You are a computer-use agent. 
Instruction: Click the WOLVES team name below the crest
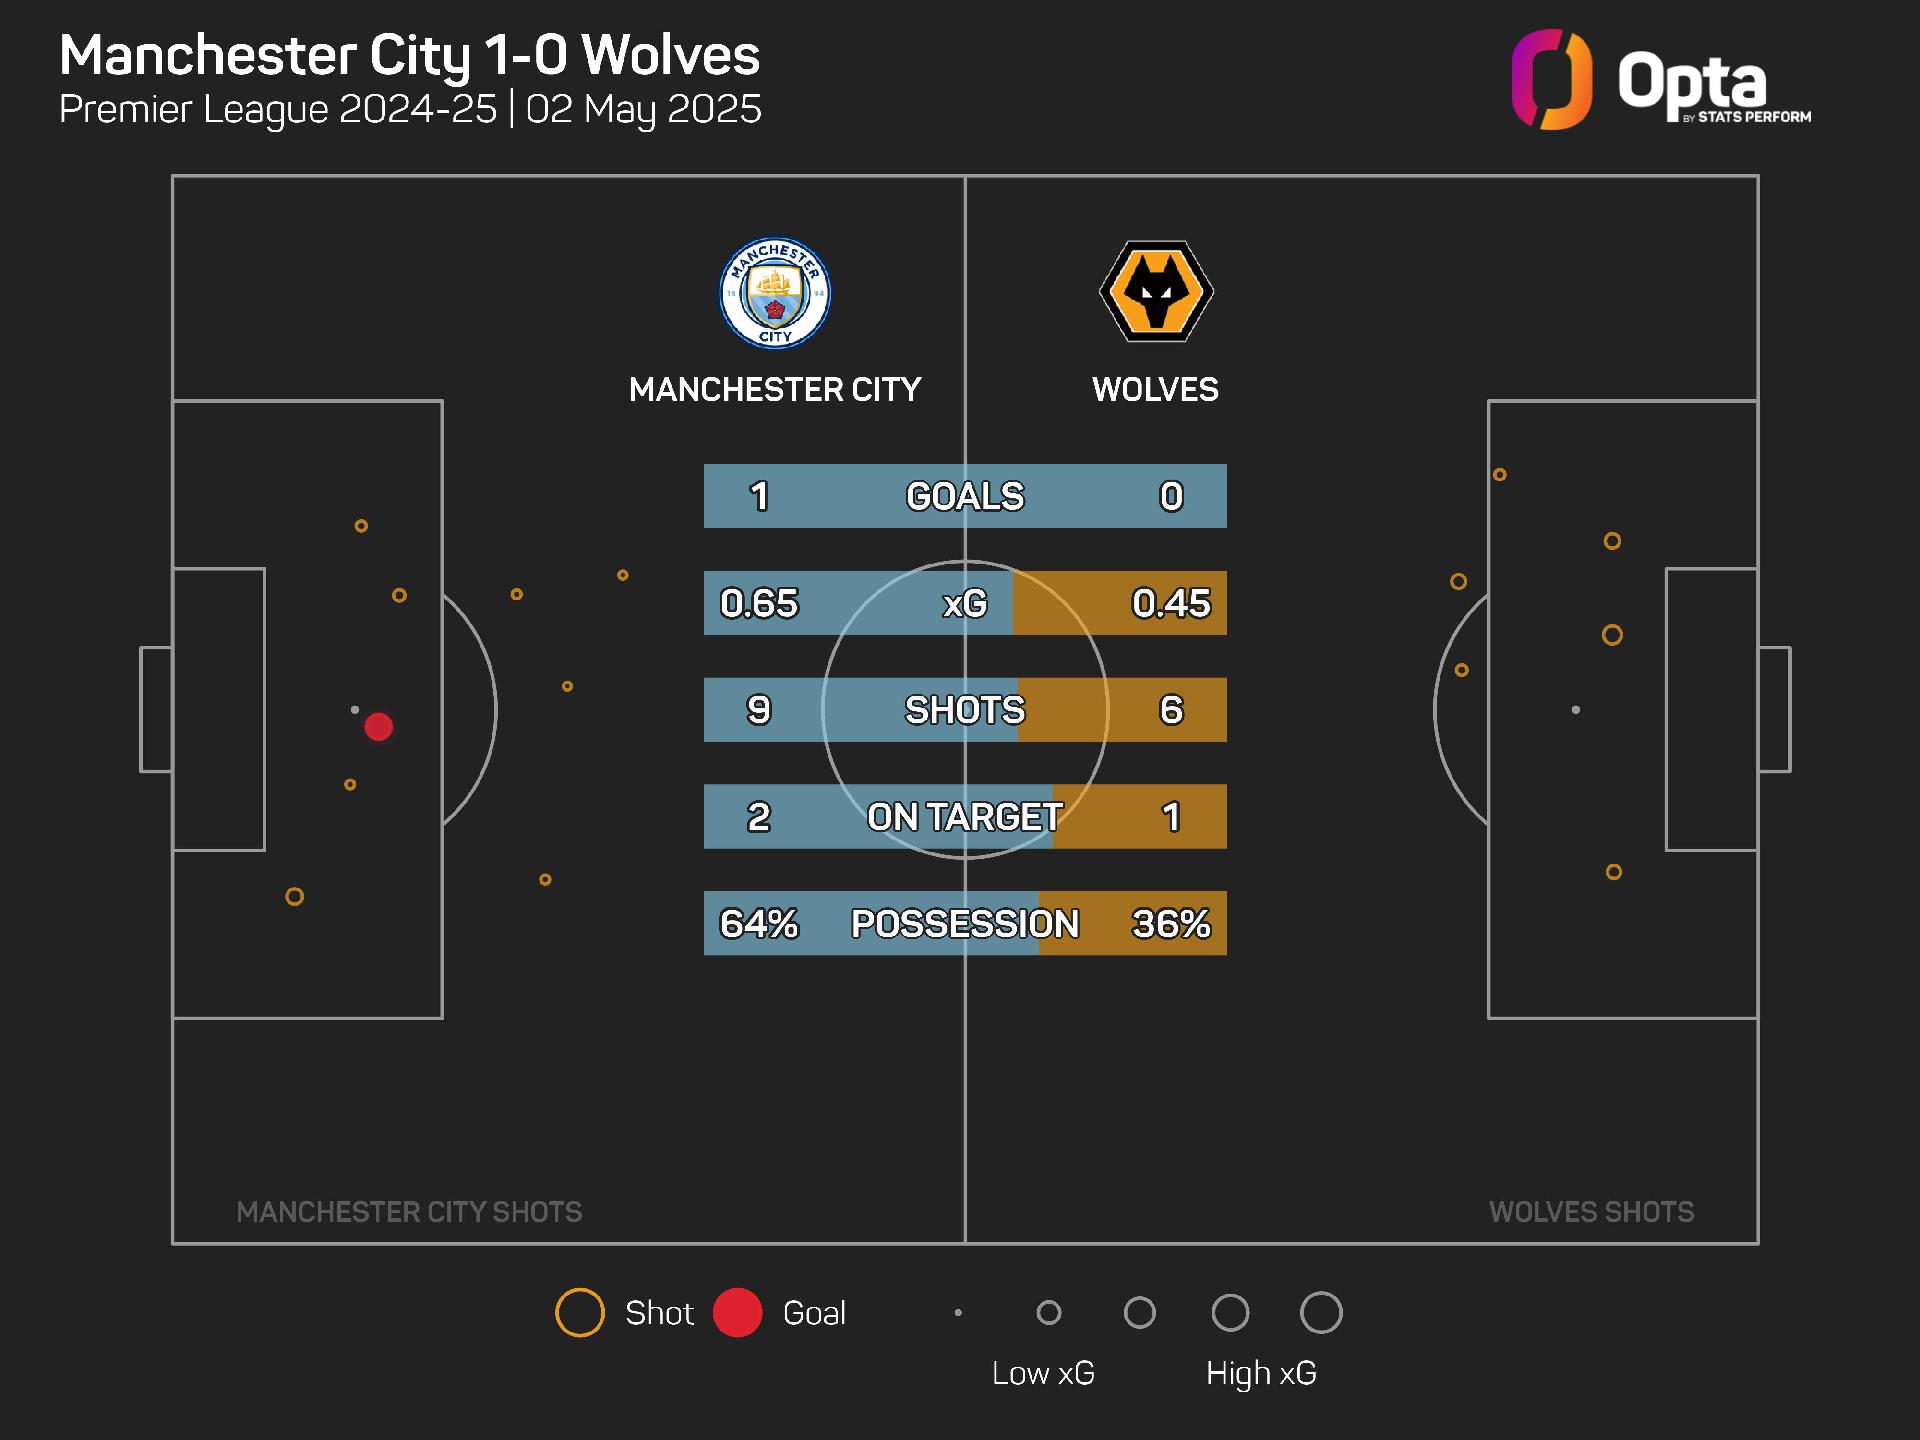pos(1155,389)
